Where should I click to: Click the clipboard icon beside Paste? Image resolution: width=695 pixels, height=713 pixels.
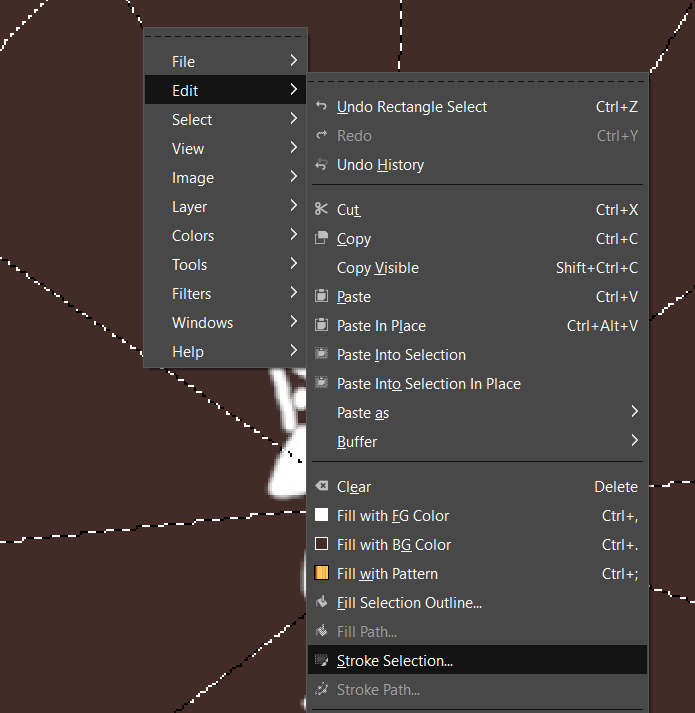(321, 297)
